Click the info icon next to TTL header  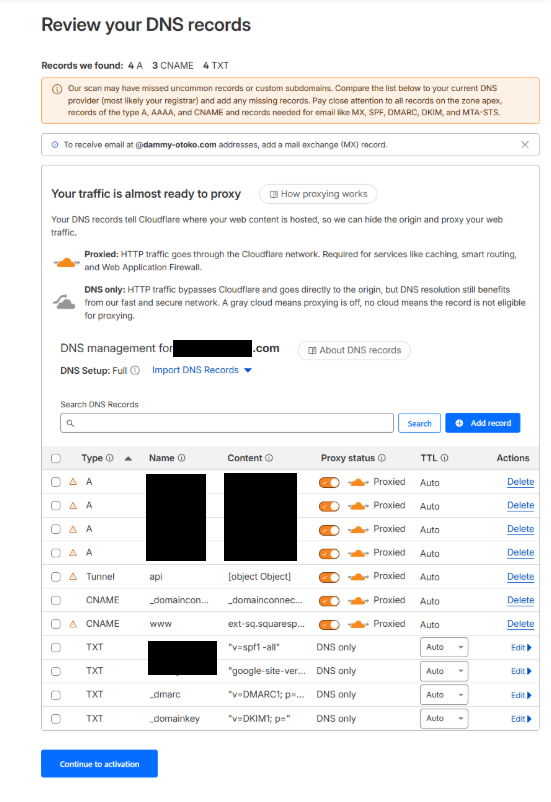pyautogui.click(x=445, y=458)
